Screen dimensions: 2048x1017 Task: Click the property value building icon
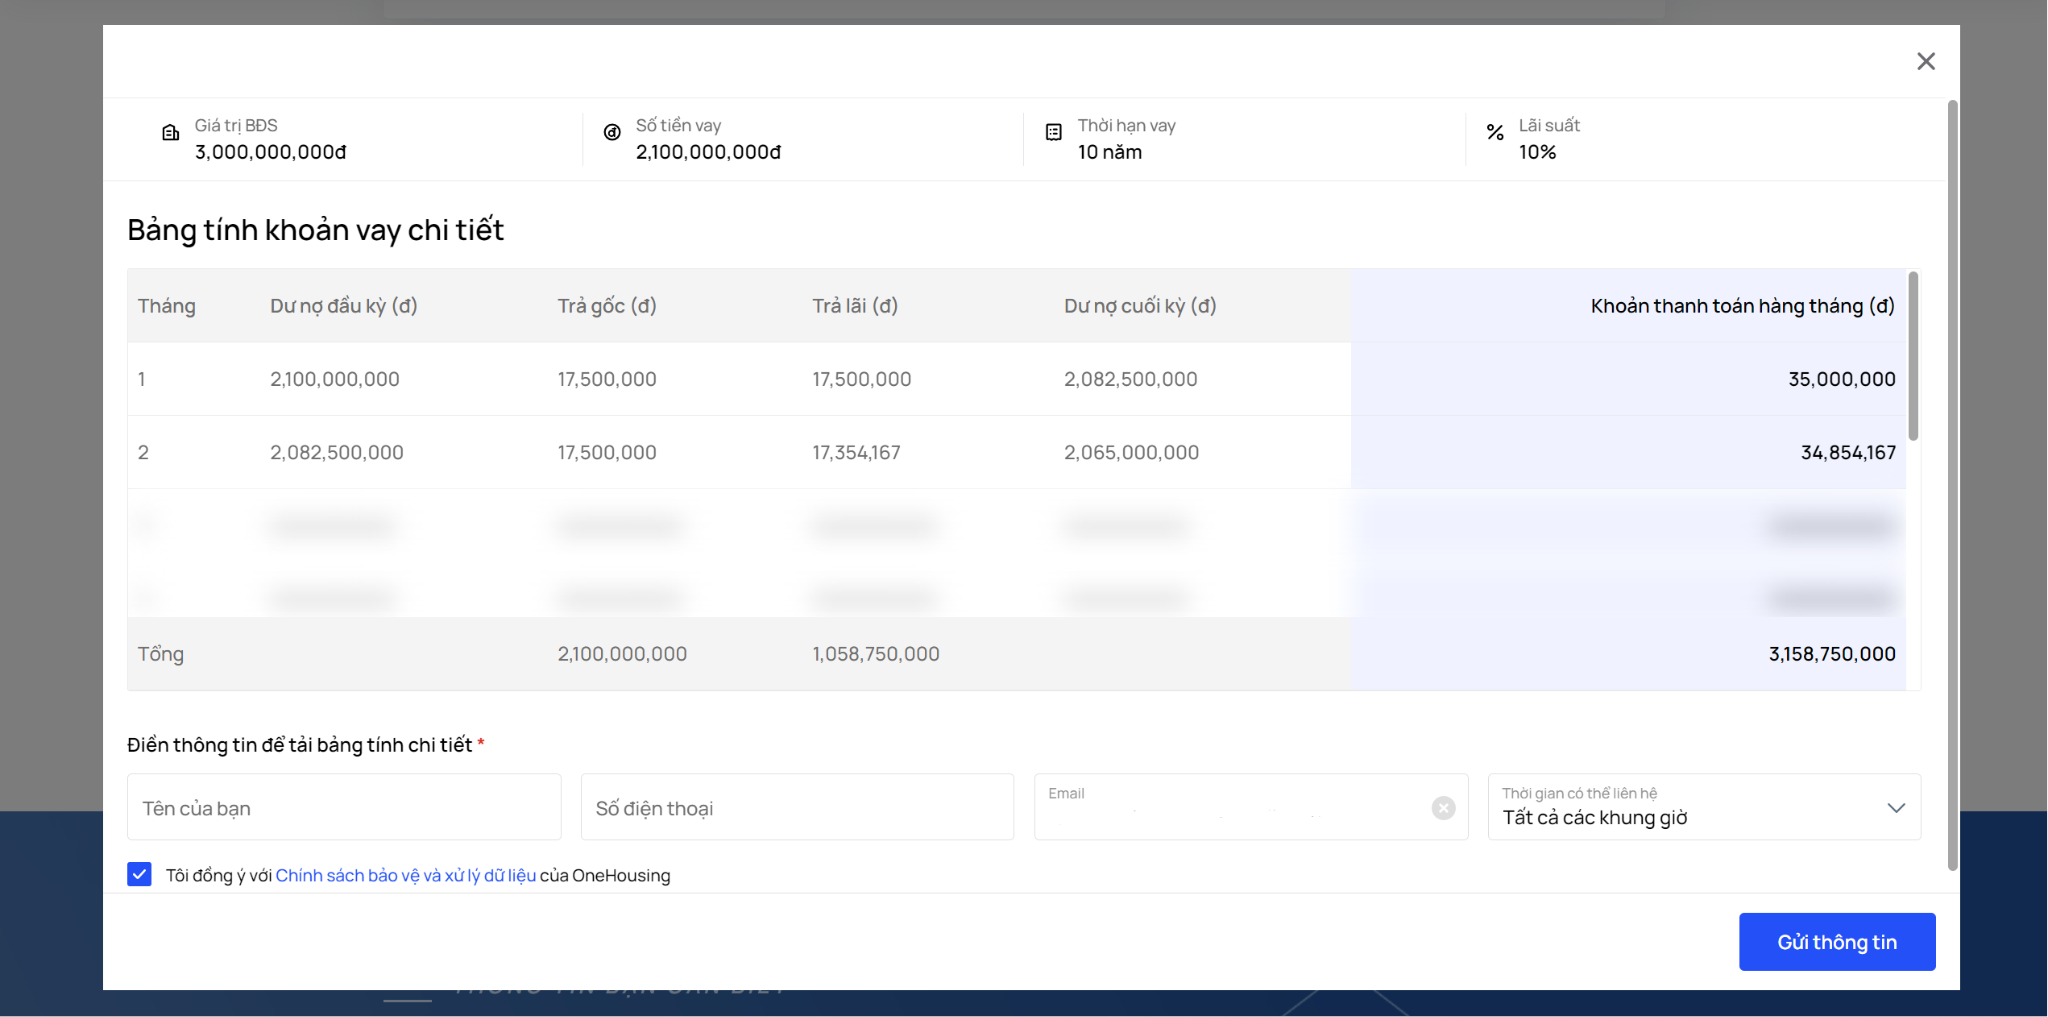[170, 132]
